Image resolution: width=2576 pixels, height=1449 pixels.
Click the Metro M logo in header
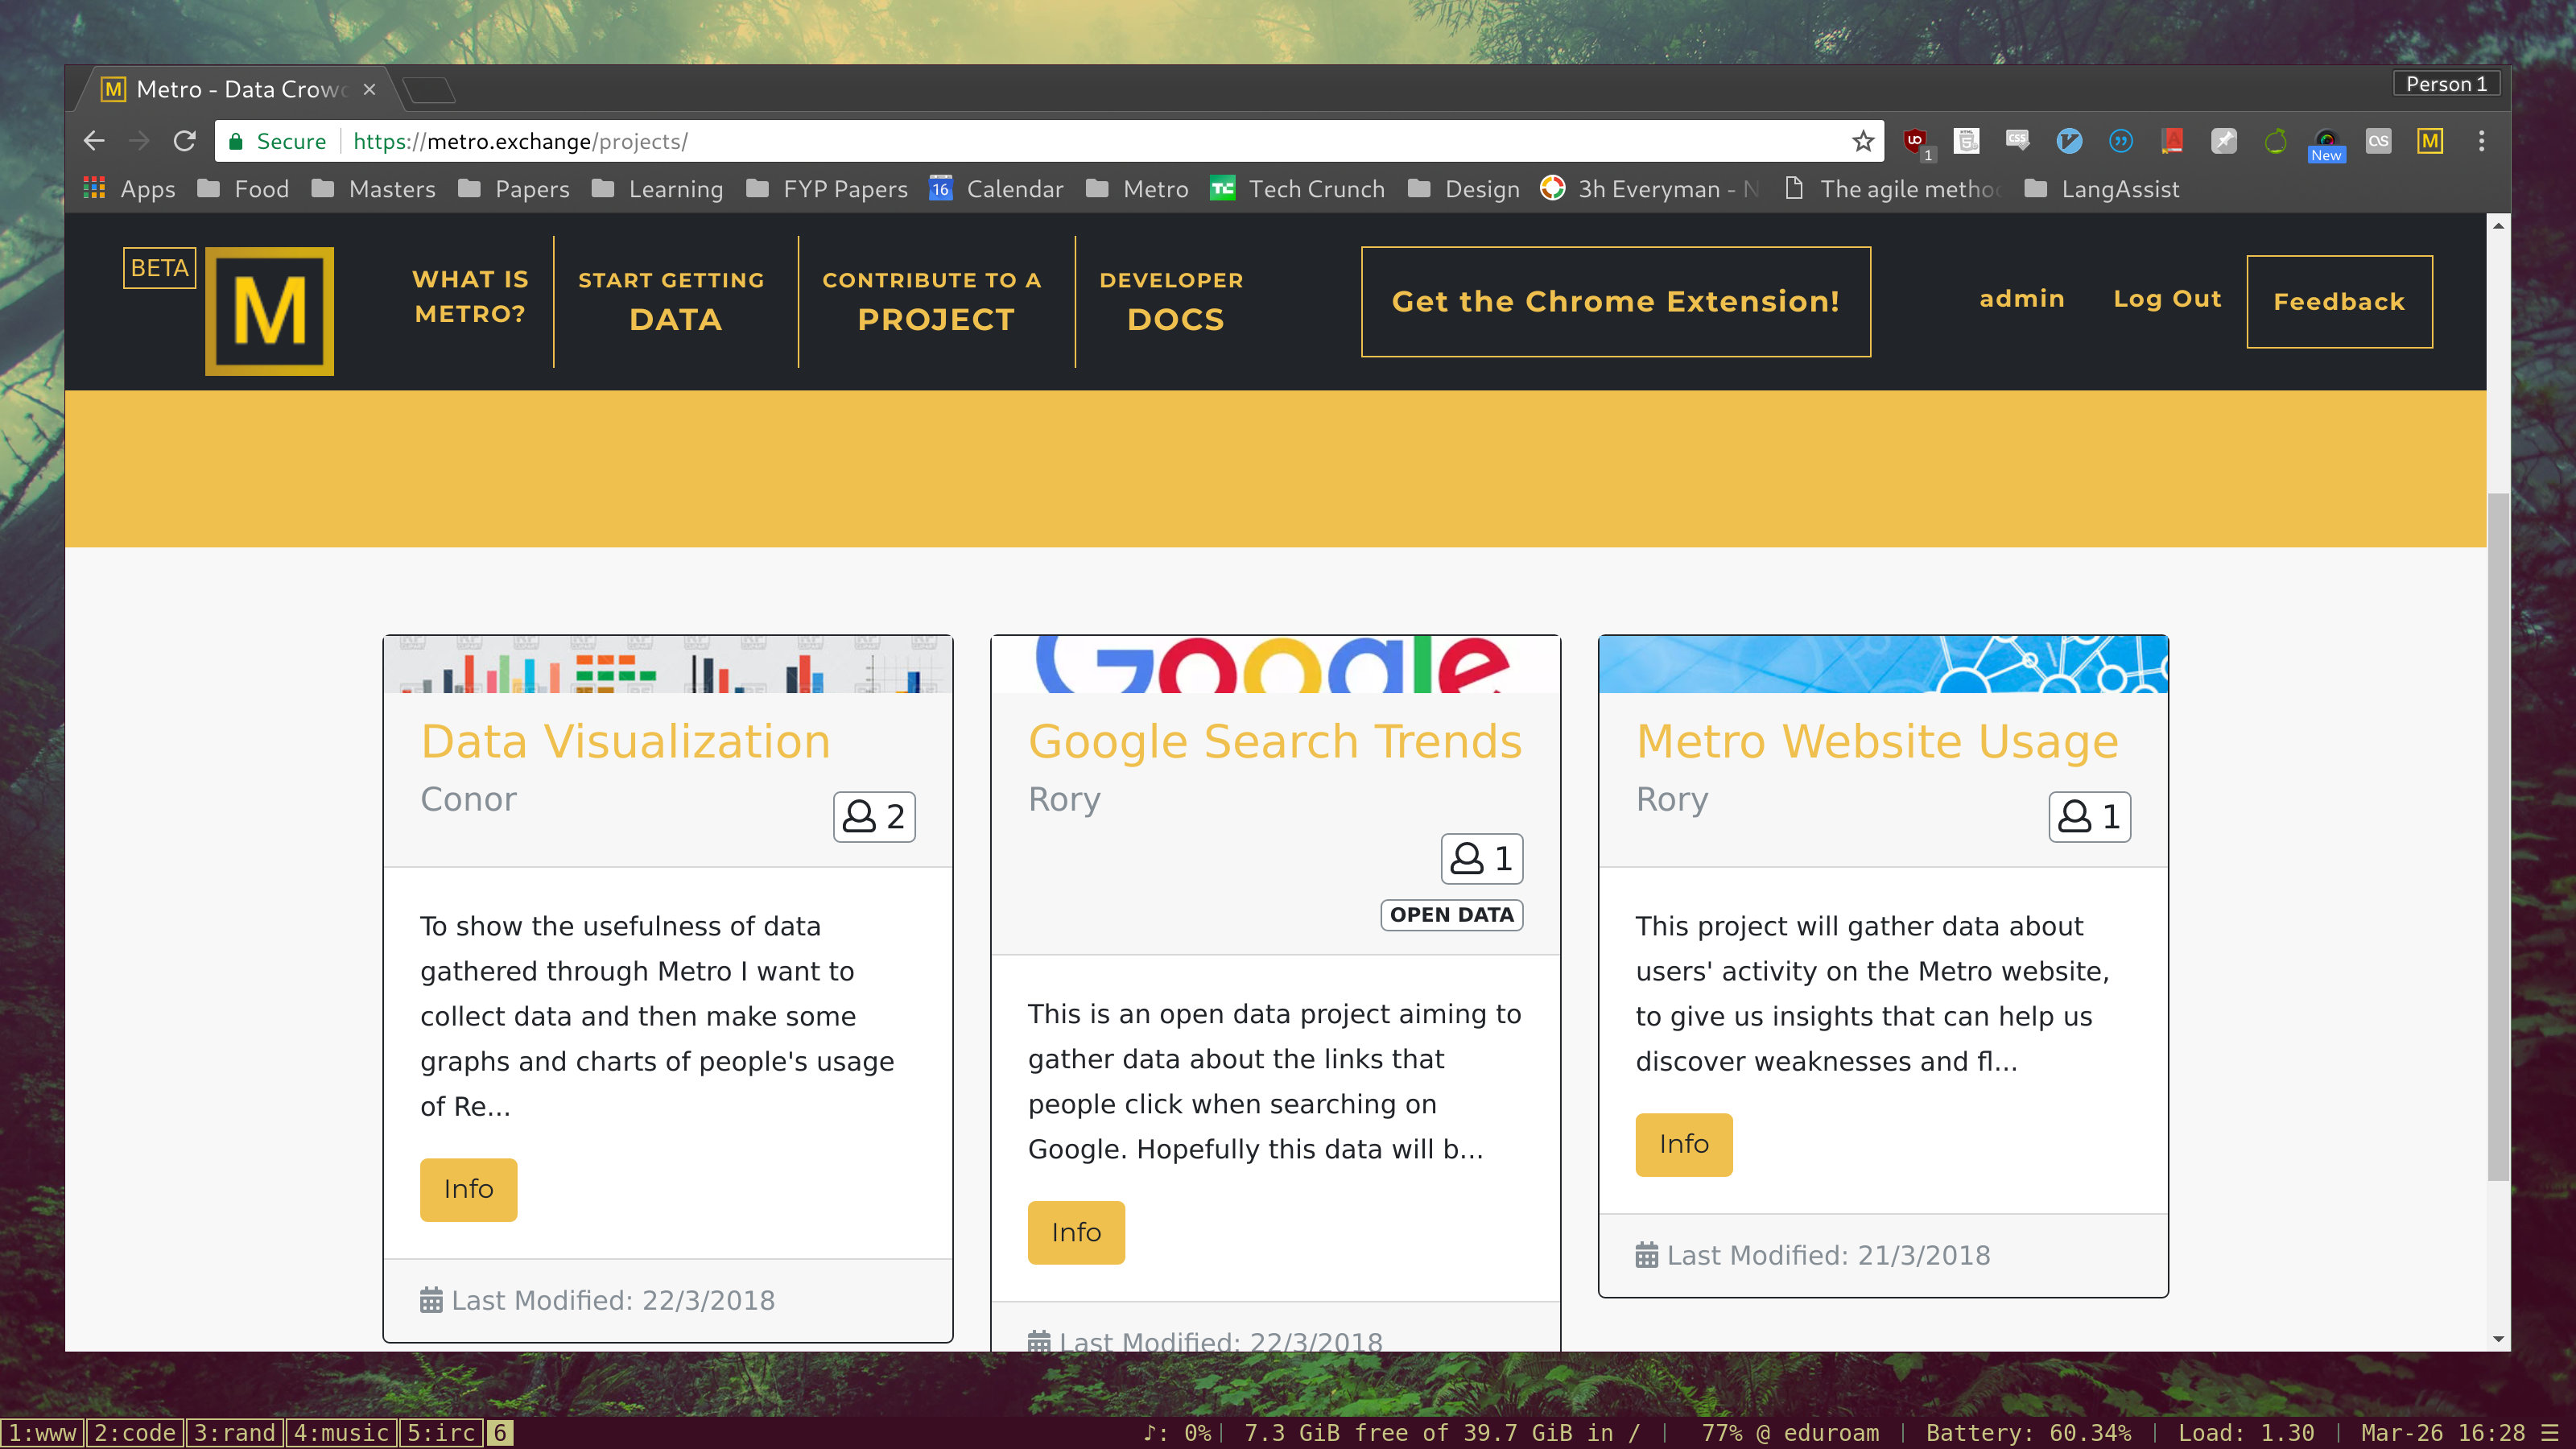click(269, 311)
